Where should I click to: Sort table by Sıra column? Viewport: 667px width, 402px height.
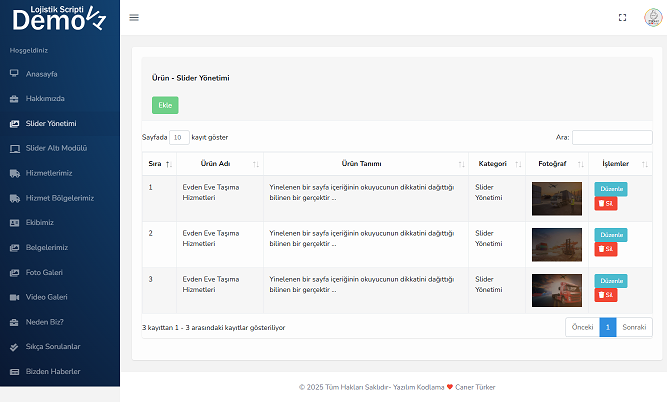[159, 163]
